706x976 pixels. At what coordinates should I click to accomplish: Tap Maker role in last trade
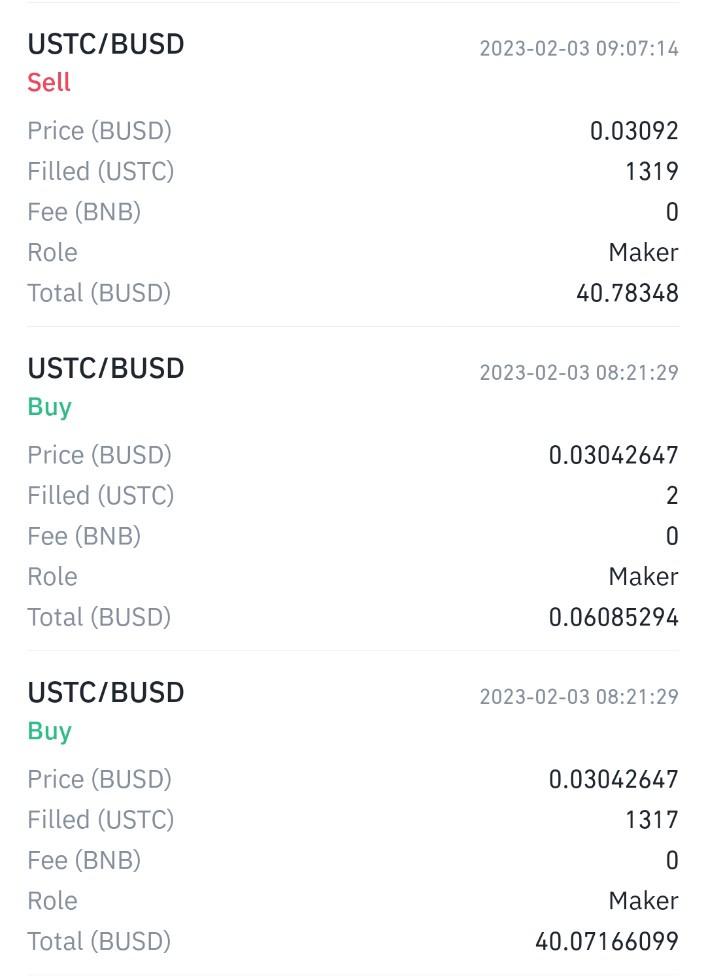coord(643,901)
